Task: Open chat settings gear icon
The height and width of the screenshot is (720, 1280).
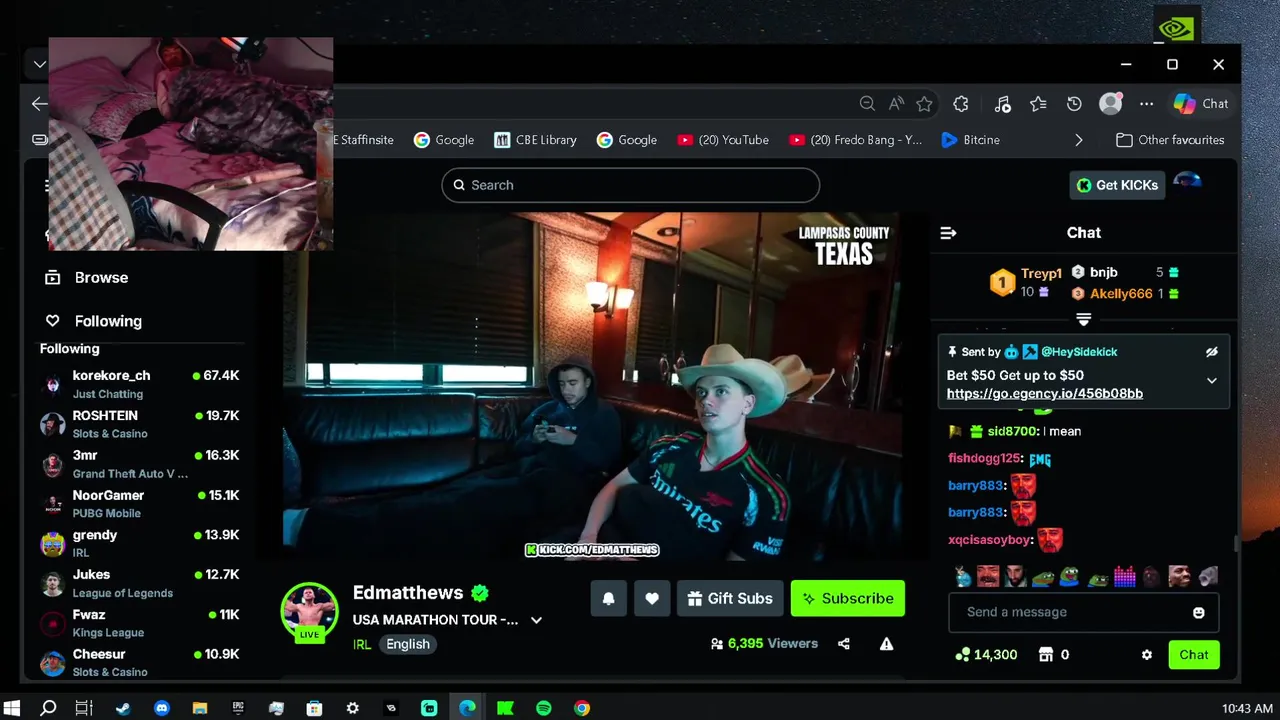Action: (x=1147, y=655)
